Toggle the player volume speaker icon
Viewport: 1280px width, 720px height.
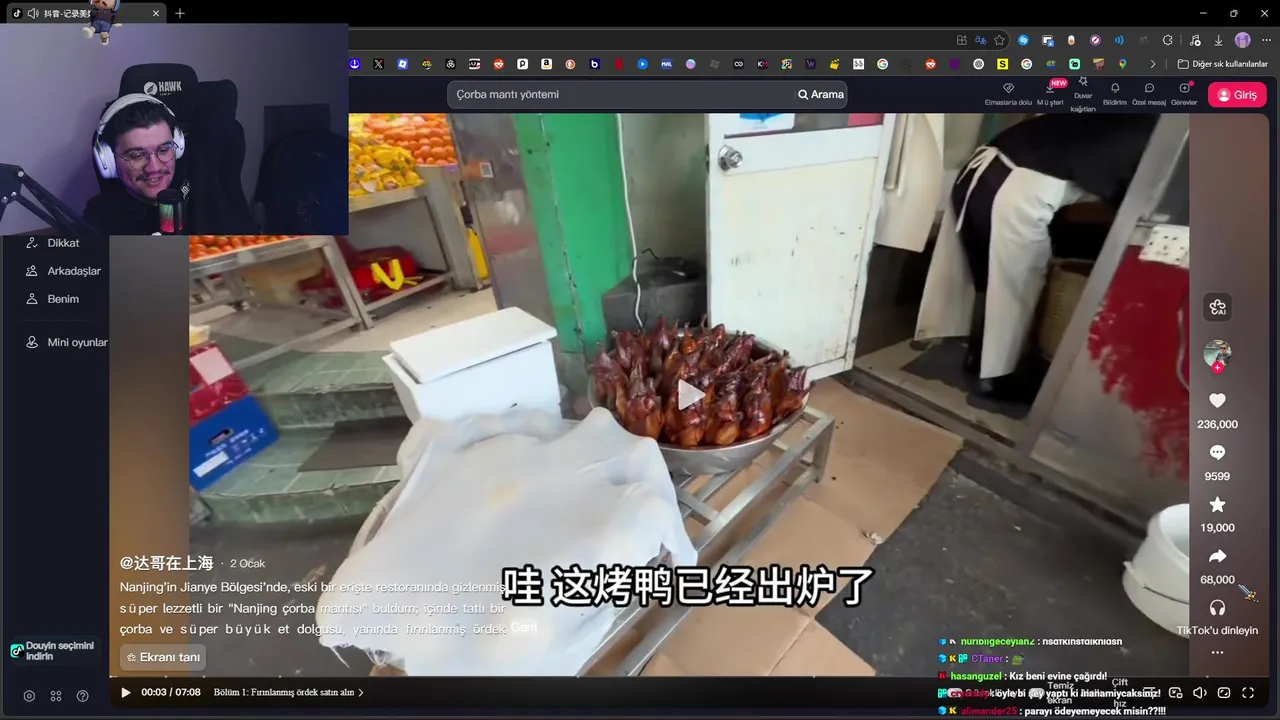pyautogui.click(x=1200, y=692)
